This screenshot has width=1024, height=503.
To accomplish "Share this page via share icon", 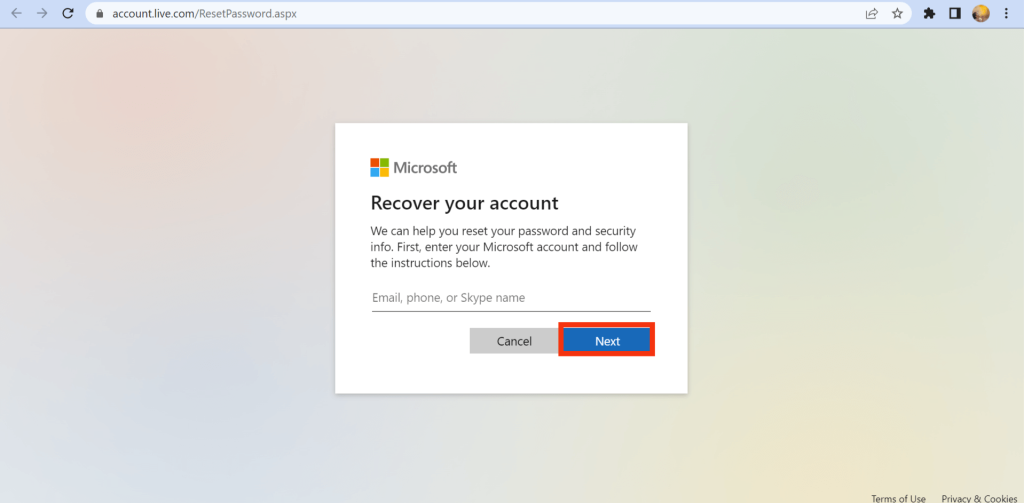I will click(x=872, y=13).
